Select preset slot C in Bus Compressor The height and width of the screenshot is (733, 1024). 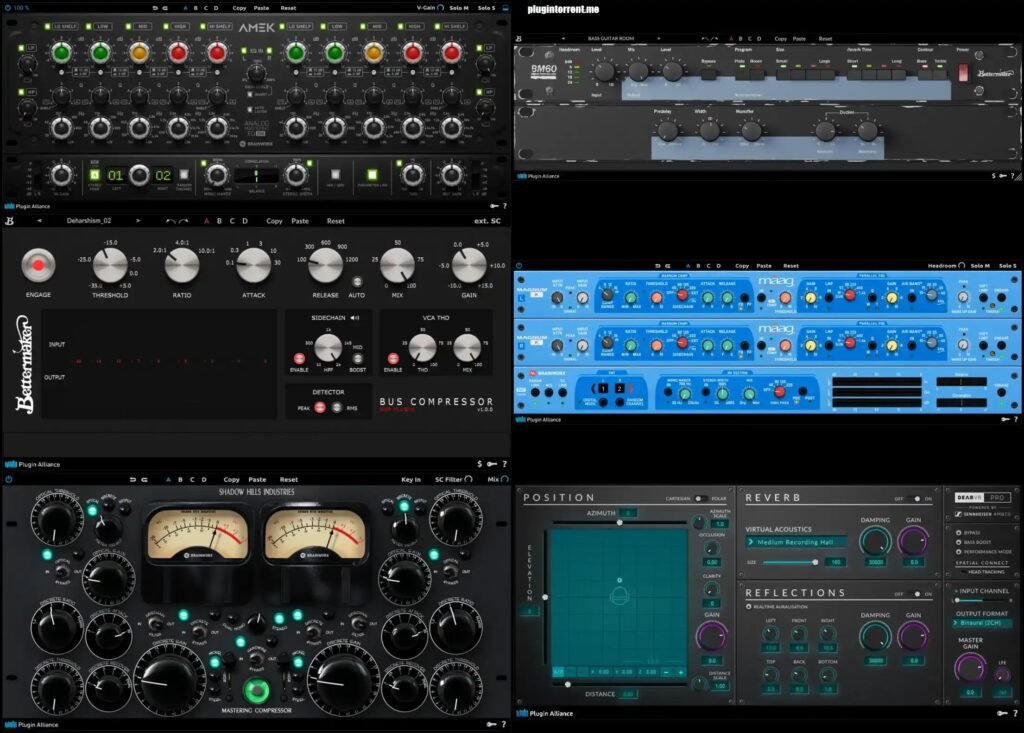232,221
